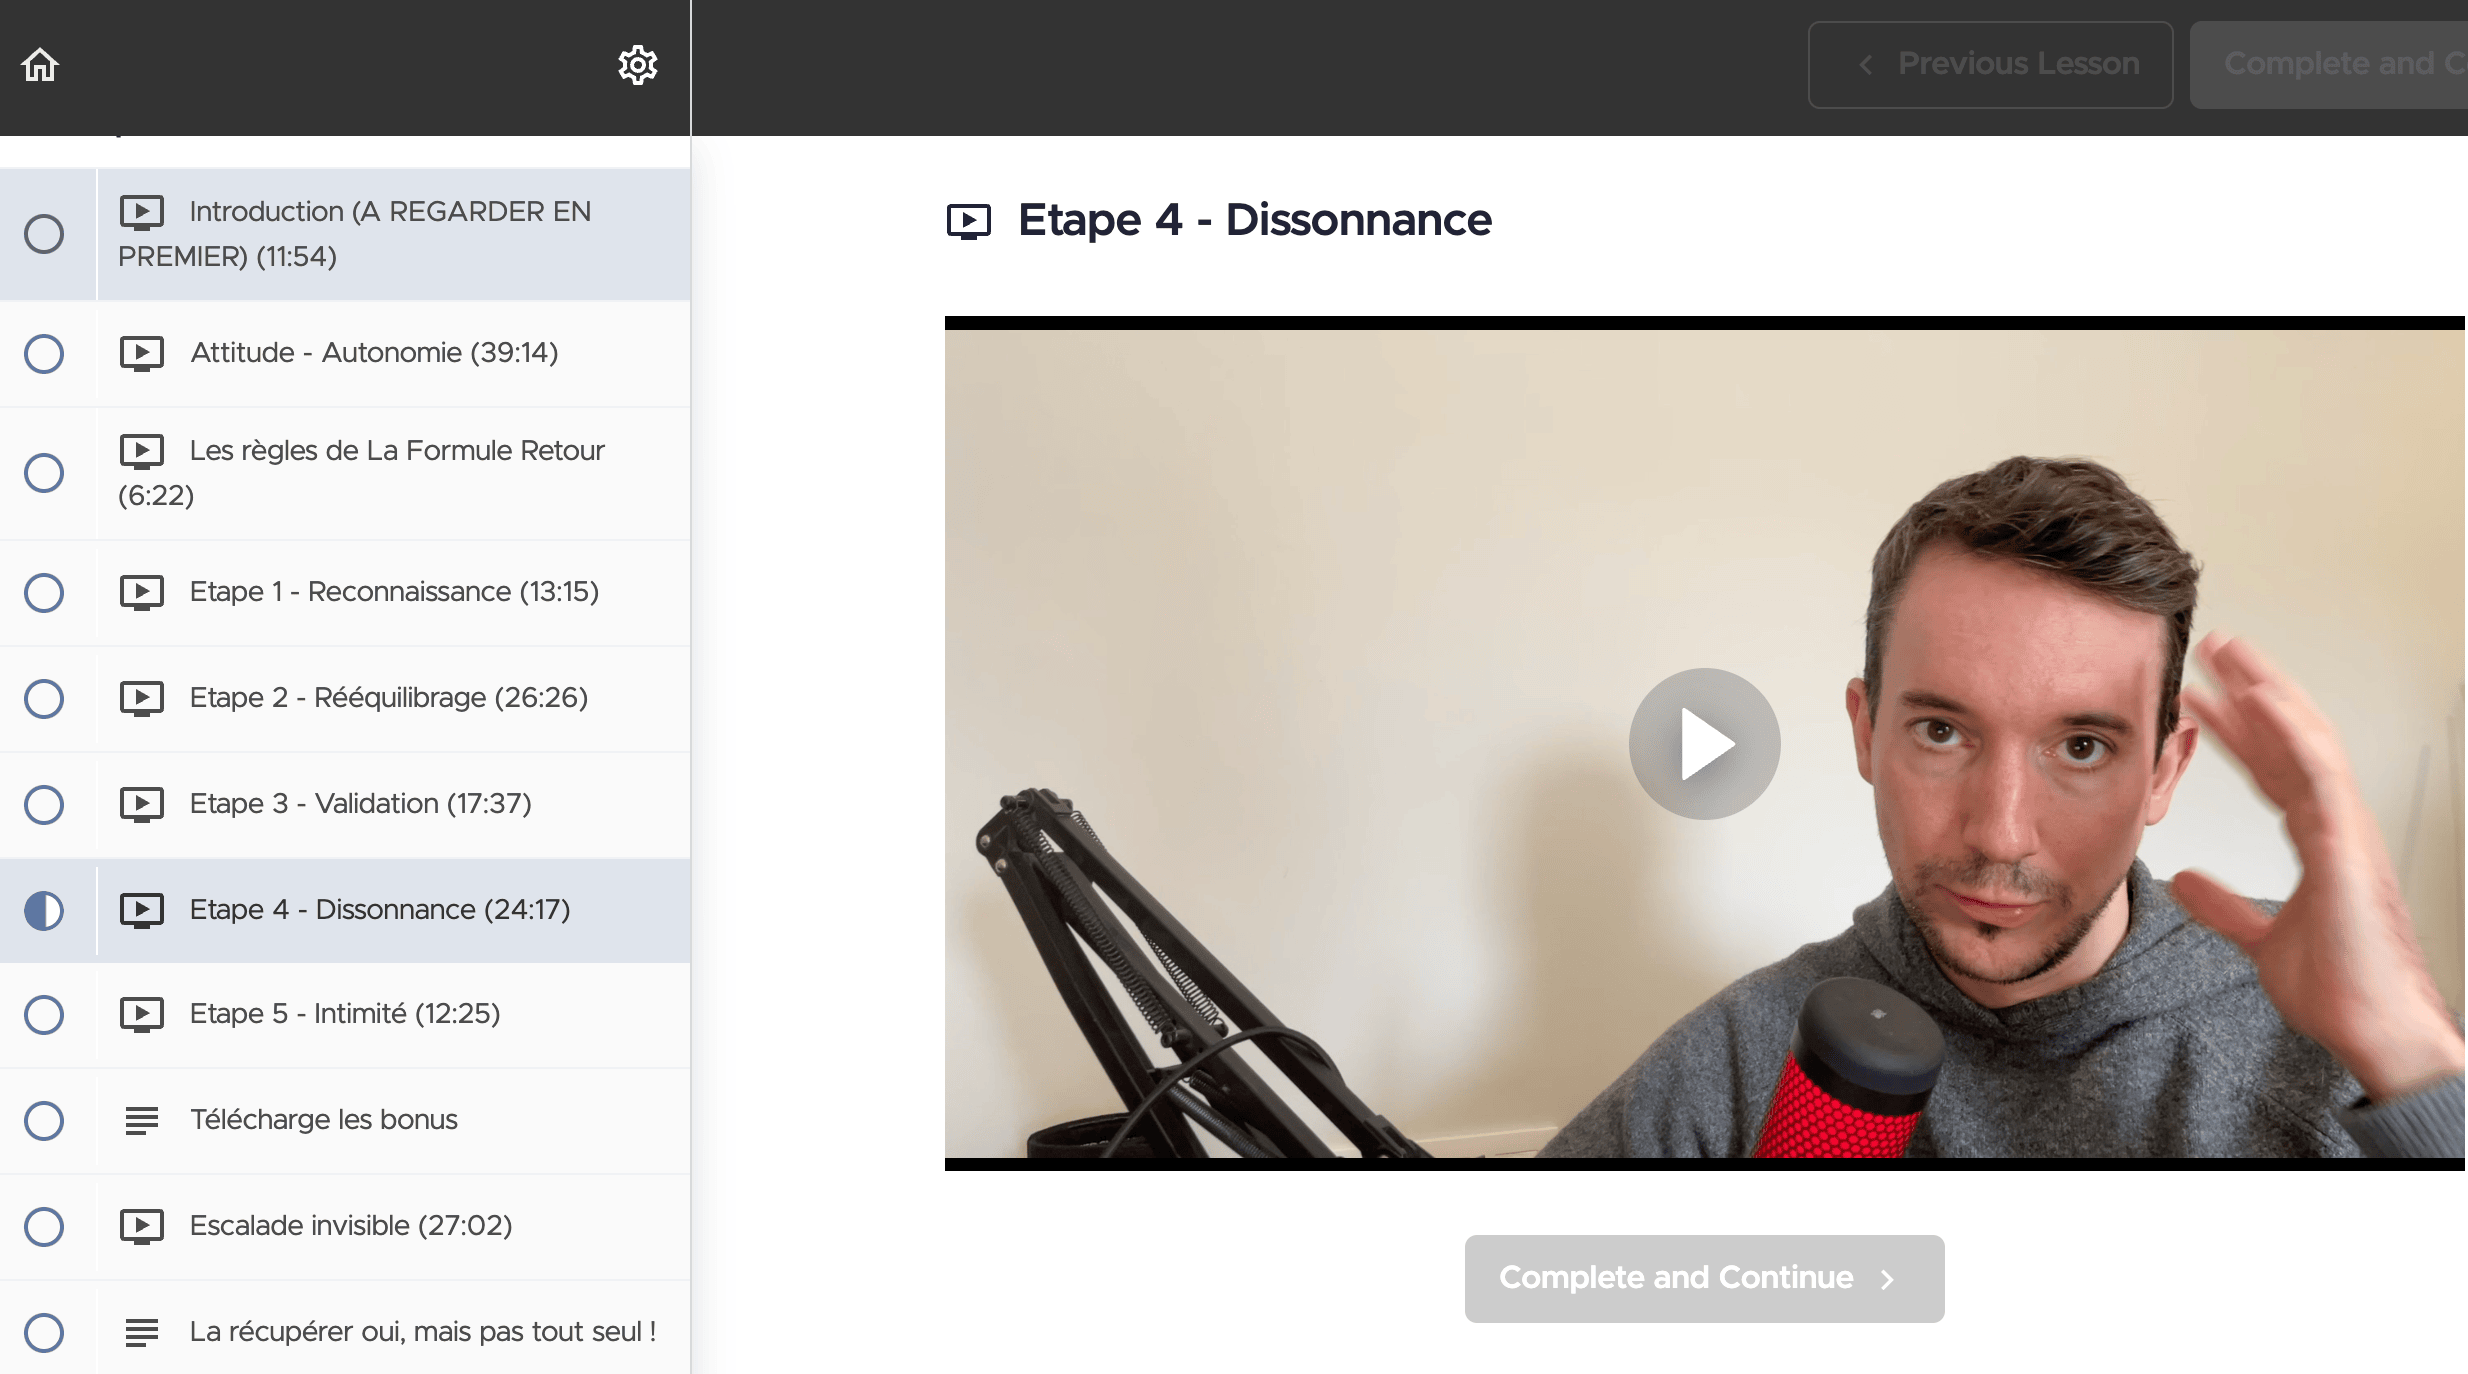Go back with Previous Lesson button
The image size is (2468, 1374).
click(x=1990, y=65)
